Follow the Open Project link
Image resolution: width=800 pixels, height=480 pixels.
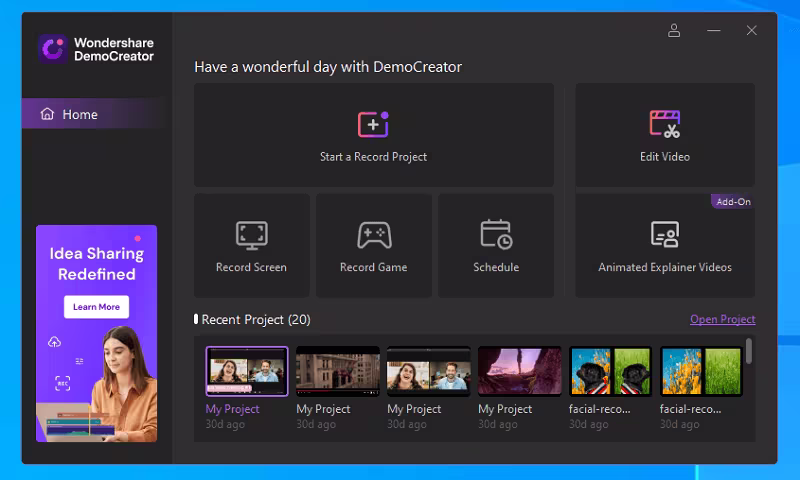click(x=722, y=319)
